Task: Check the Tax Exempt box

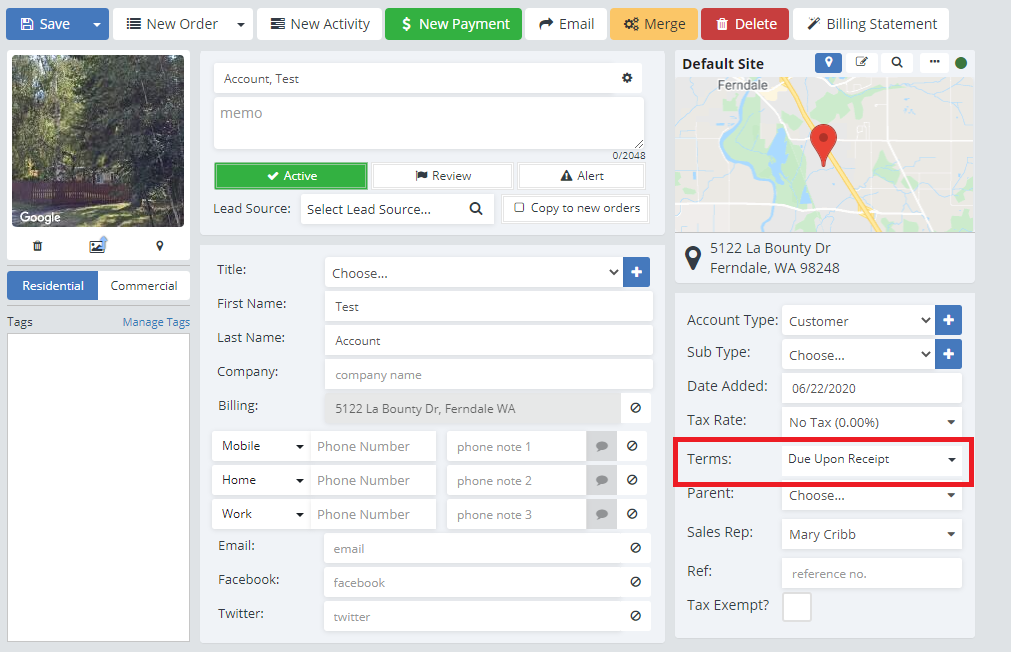Action: click(797, 606)
